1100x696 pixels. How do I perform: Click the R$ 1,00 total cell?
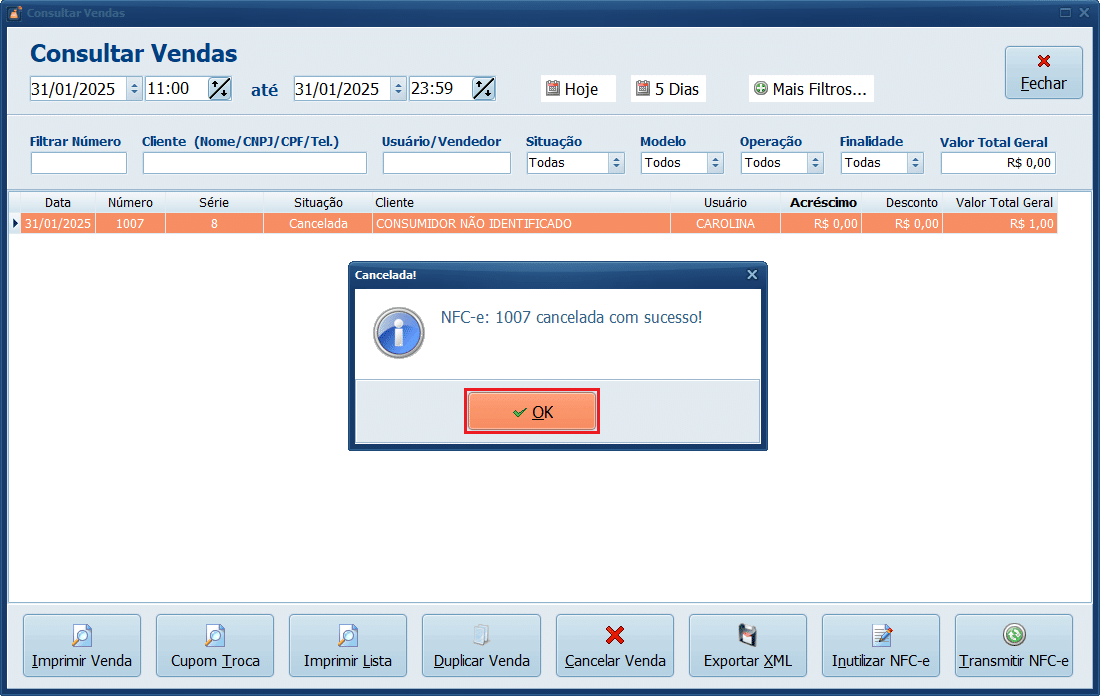click(1000, 223)
